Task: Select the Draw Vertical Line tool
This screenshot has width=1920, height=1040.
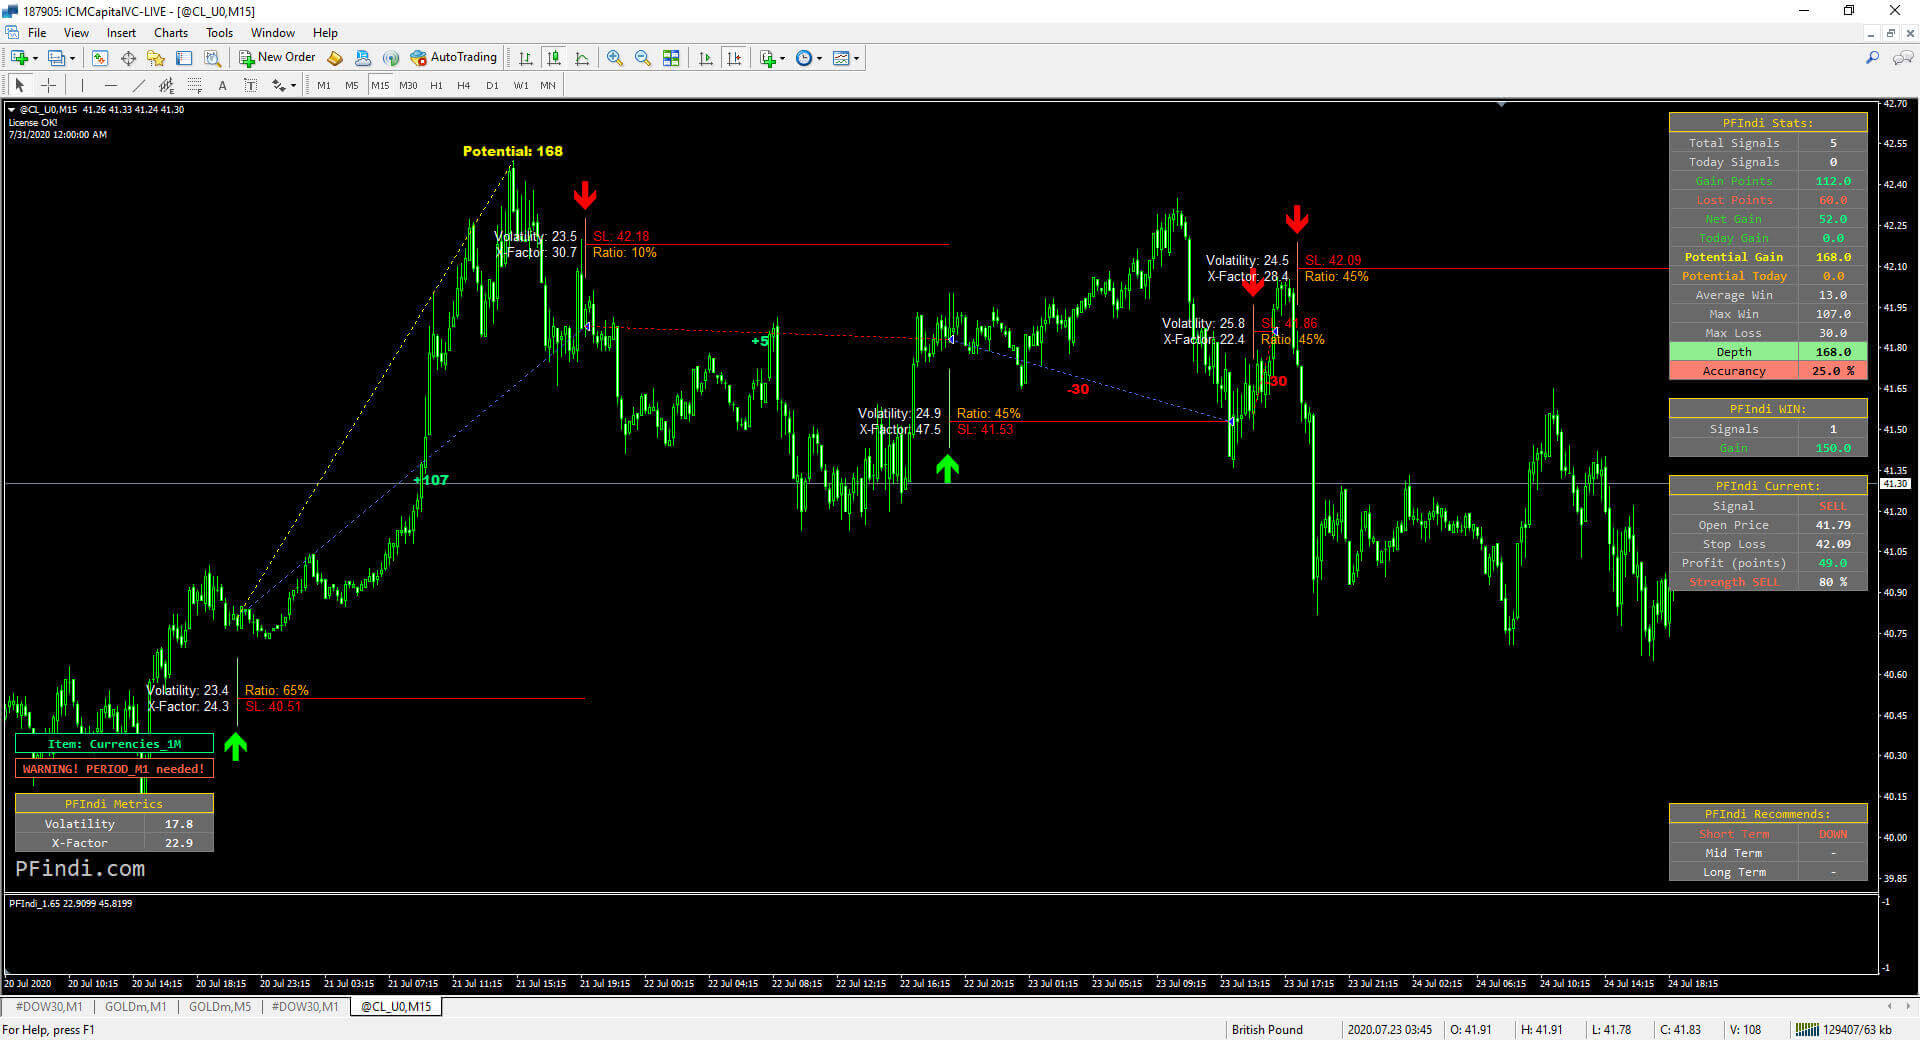Action: (x=82, y=85)
